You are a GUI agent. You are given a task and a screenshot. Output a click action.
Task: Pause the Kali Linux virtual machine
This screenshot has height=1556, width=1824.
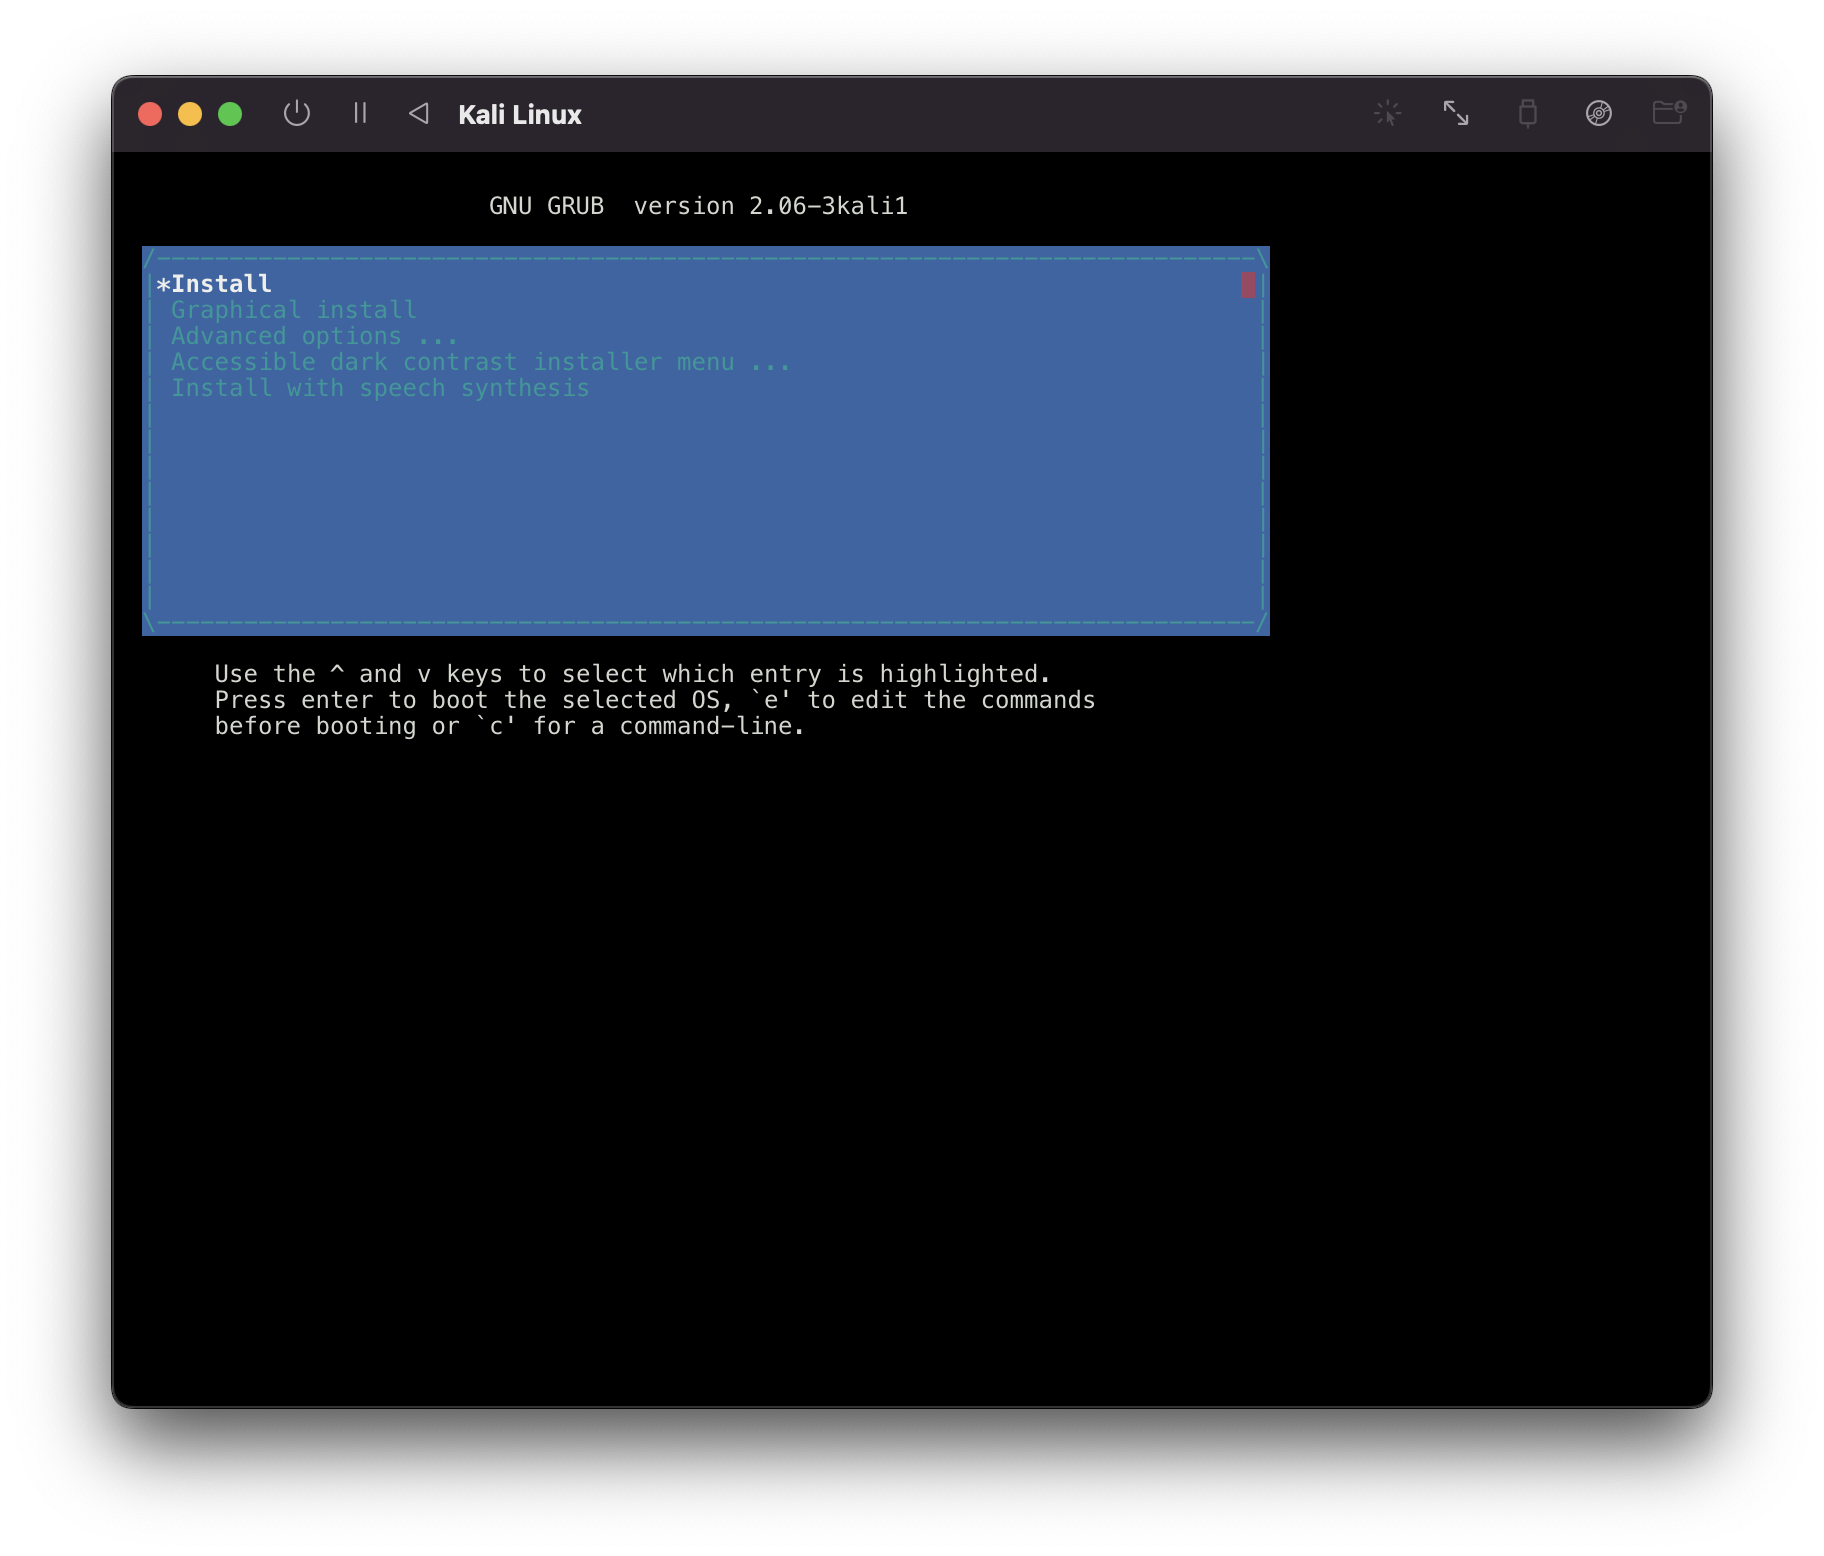pyautogui.click(x=360, y=113)
